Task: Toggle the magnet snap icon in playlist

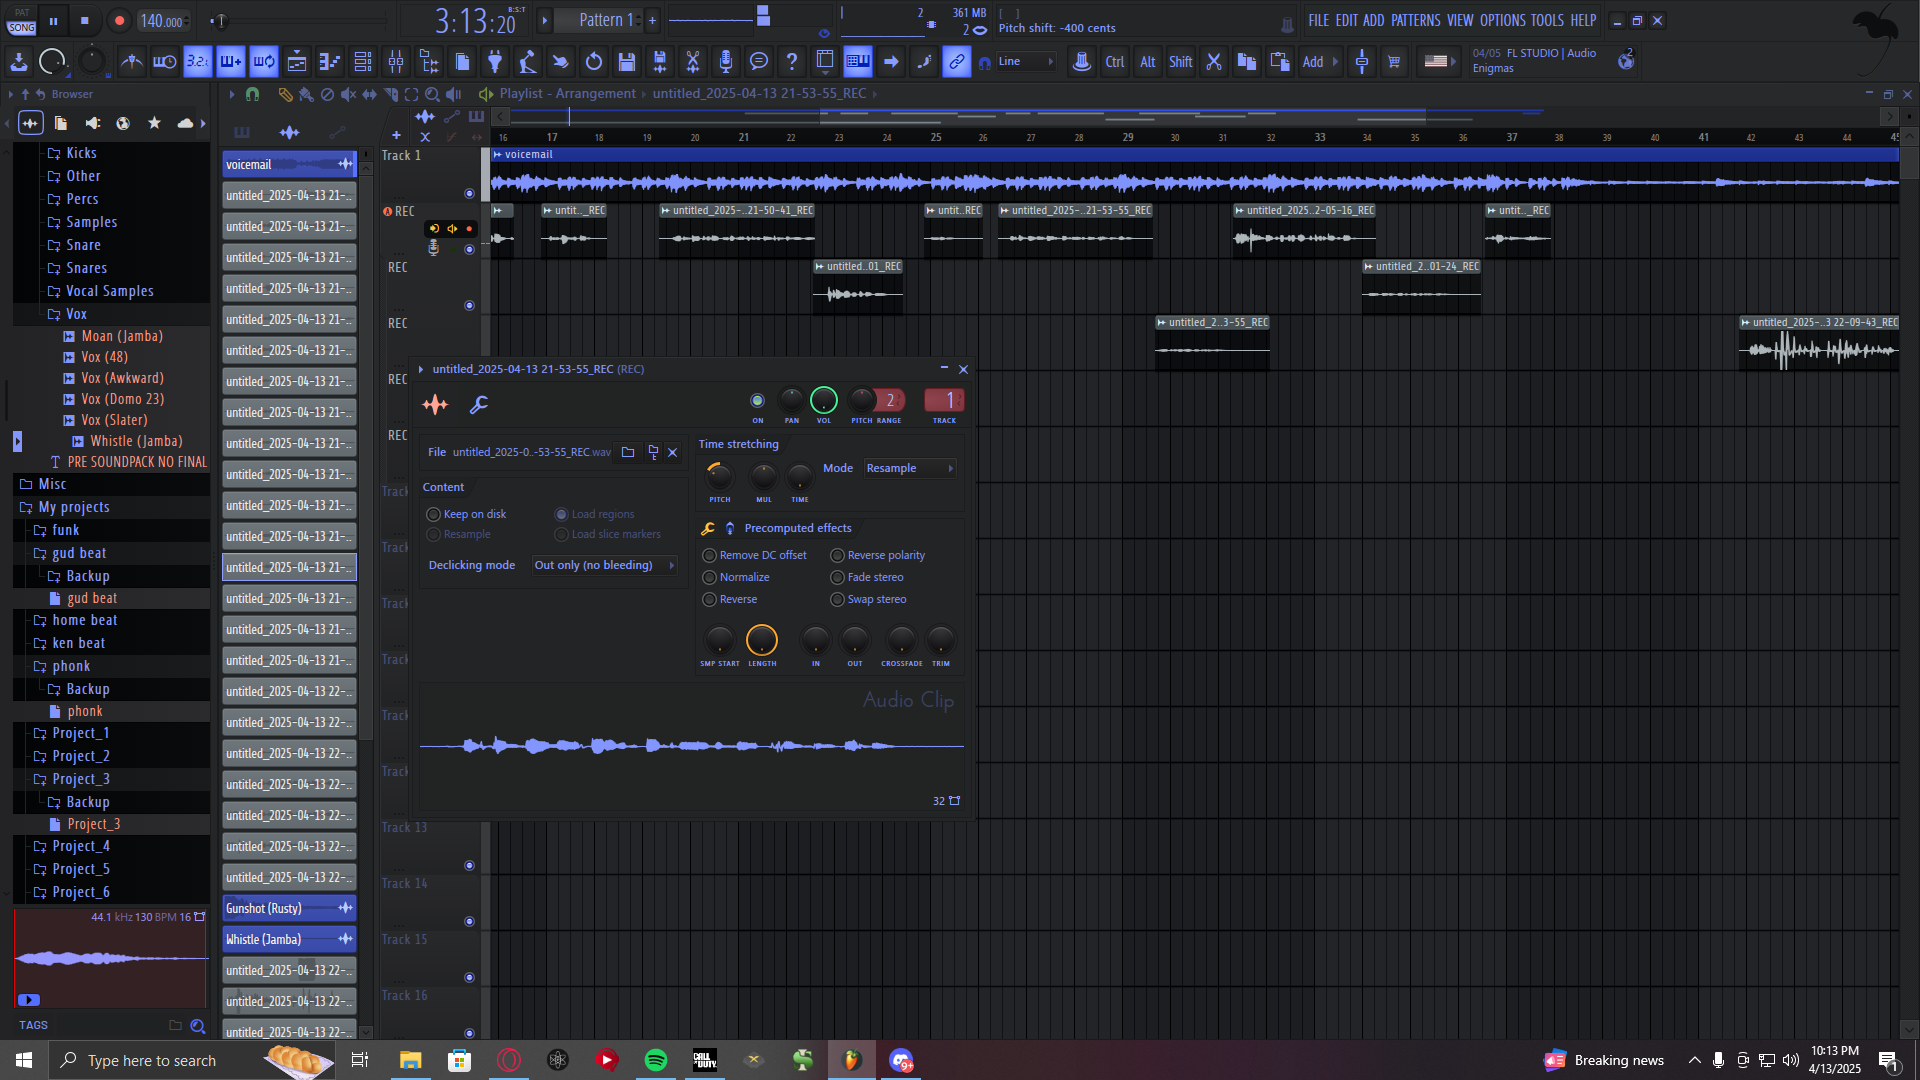Action: 252,94
